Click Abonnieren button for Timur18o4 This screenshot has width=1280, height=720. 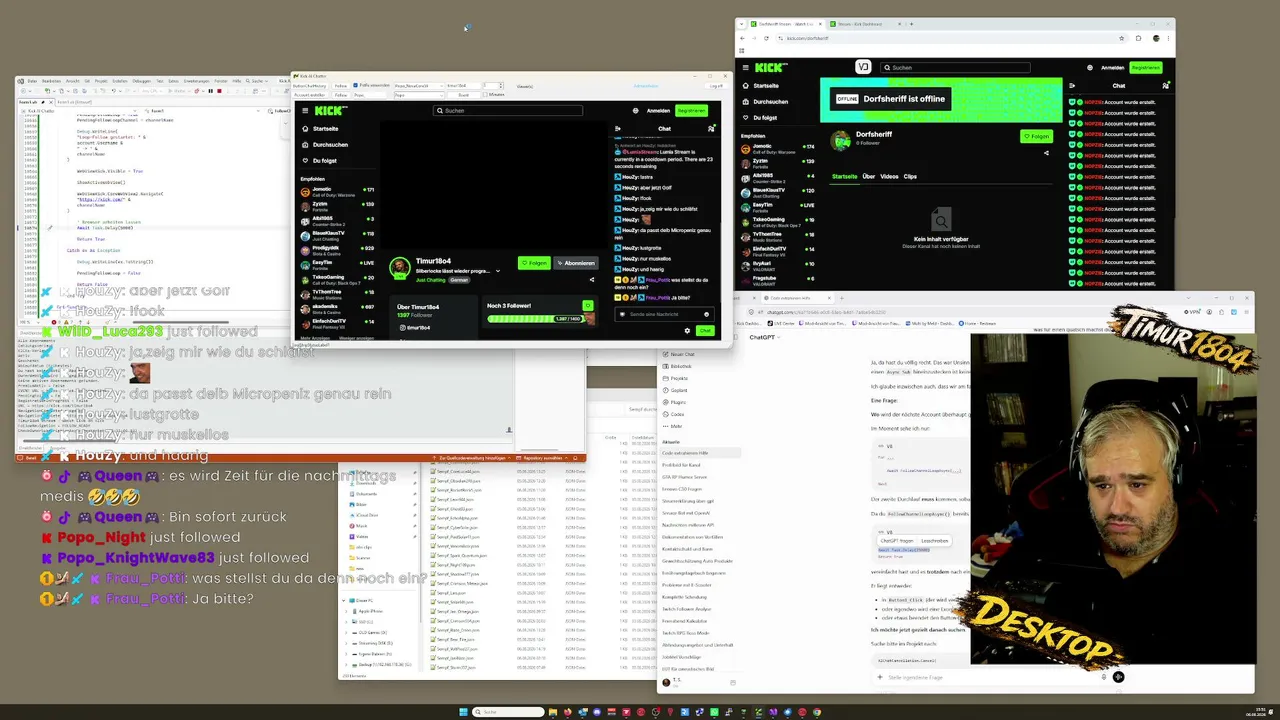click(576, 263)
